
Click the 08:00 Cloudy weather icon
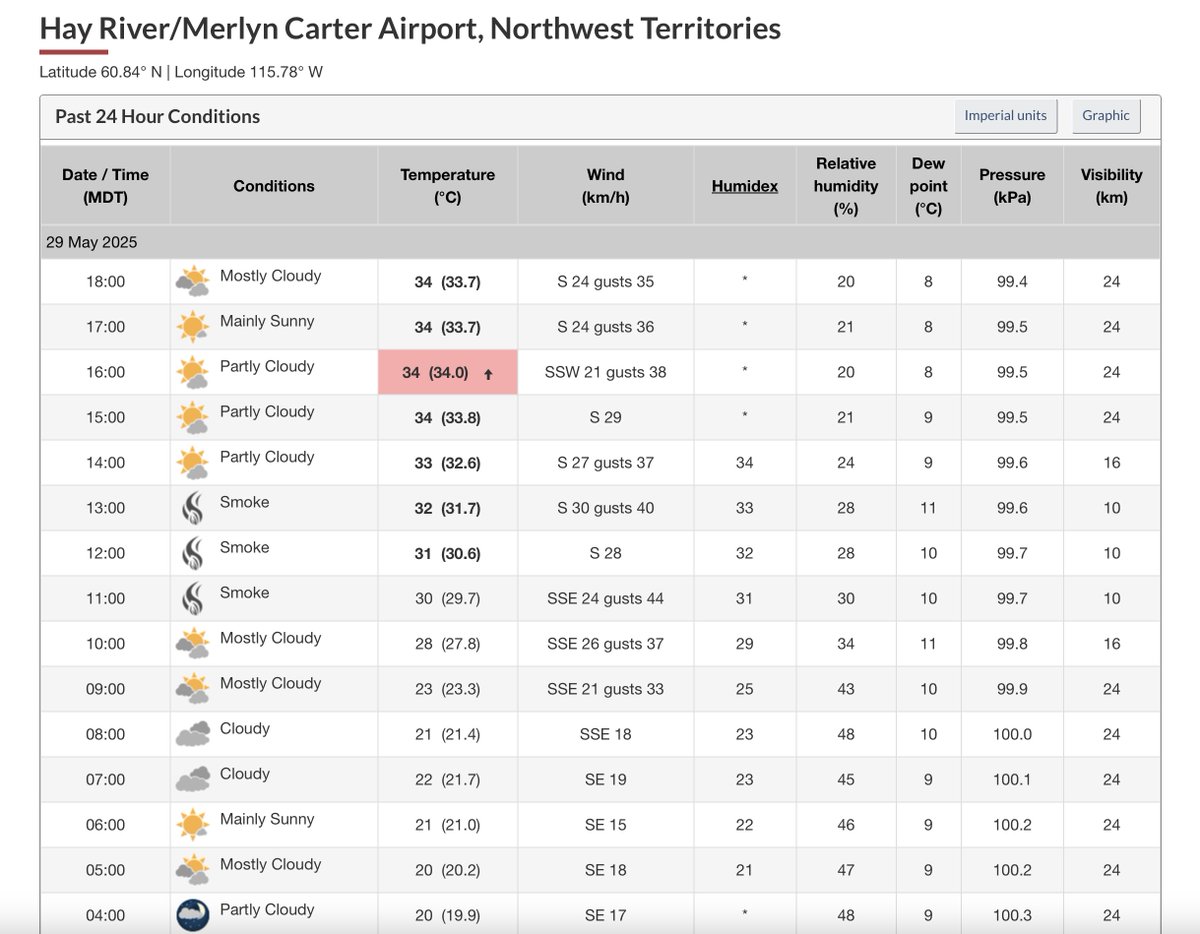(192, 734)
